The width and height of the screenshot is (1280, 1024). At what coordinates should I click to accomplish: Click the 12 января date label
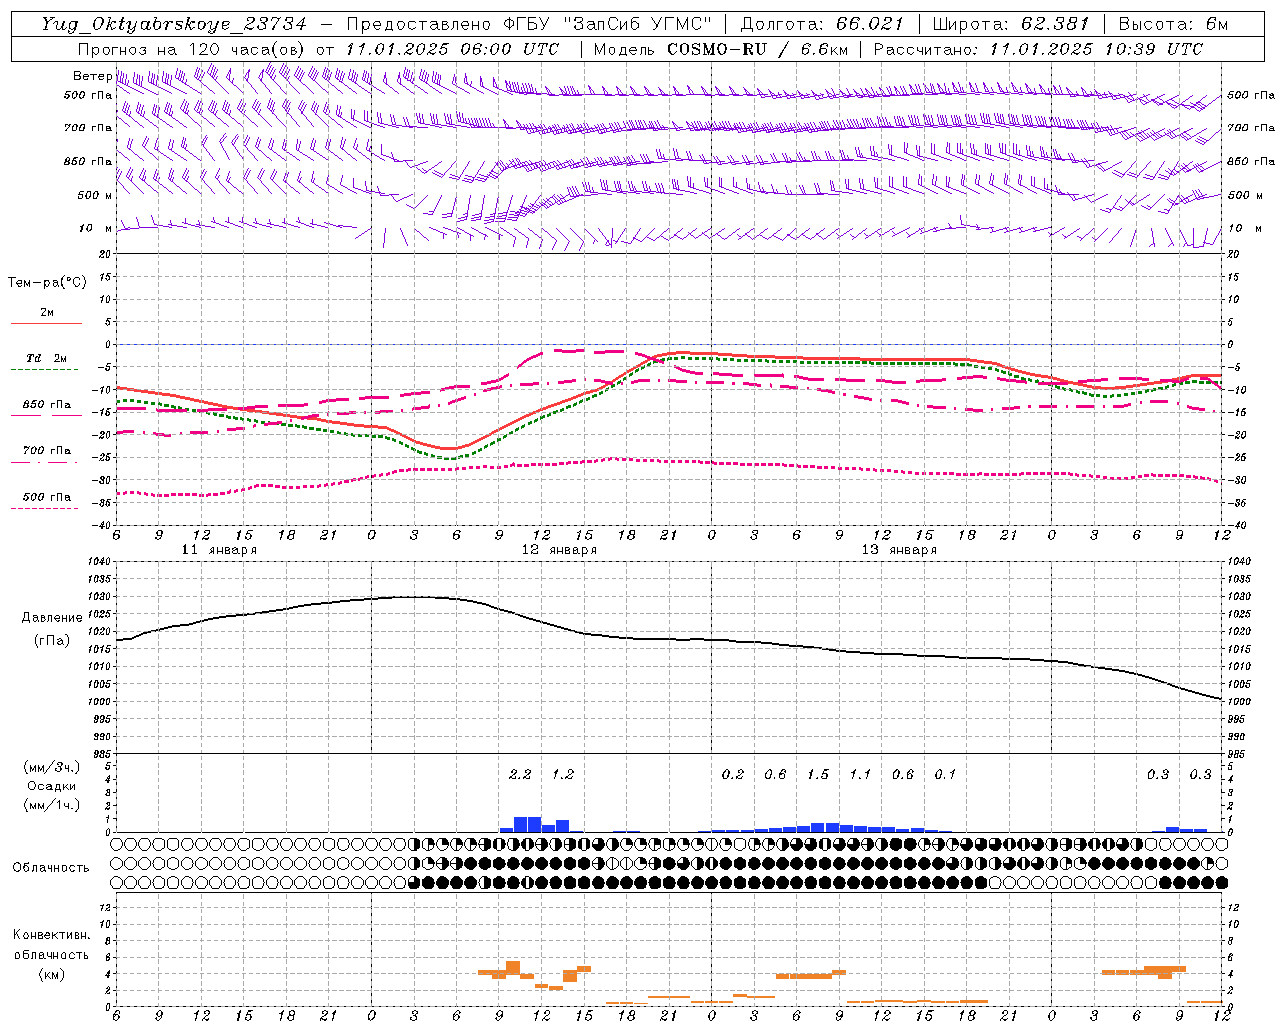(559, 550)
